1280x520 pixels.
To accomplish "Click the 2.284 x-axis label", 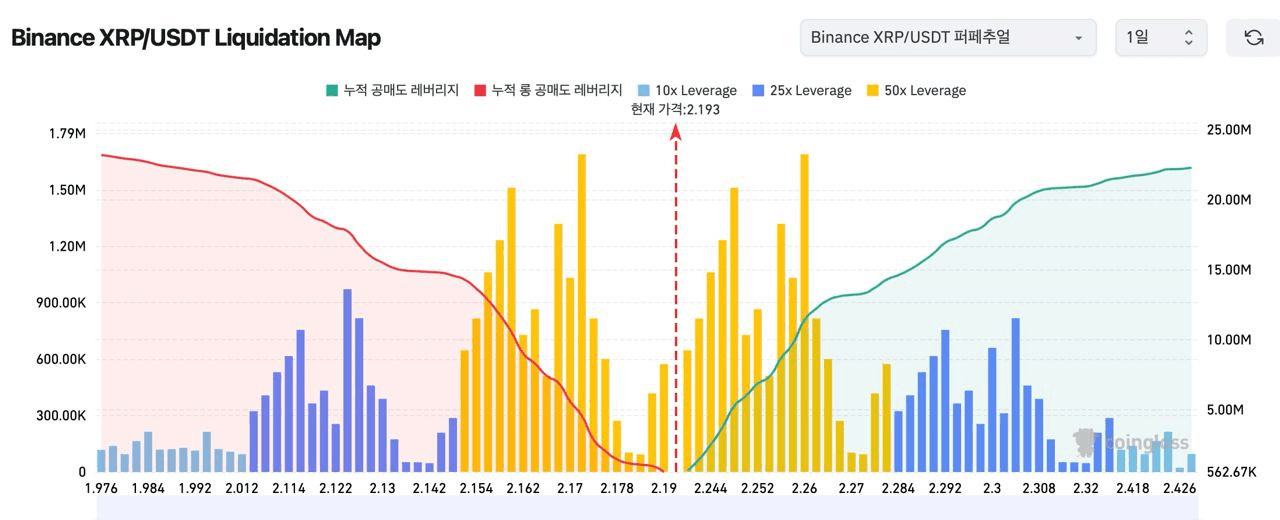I will tap(898, 488).
